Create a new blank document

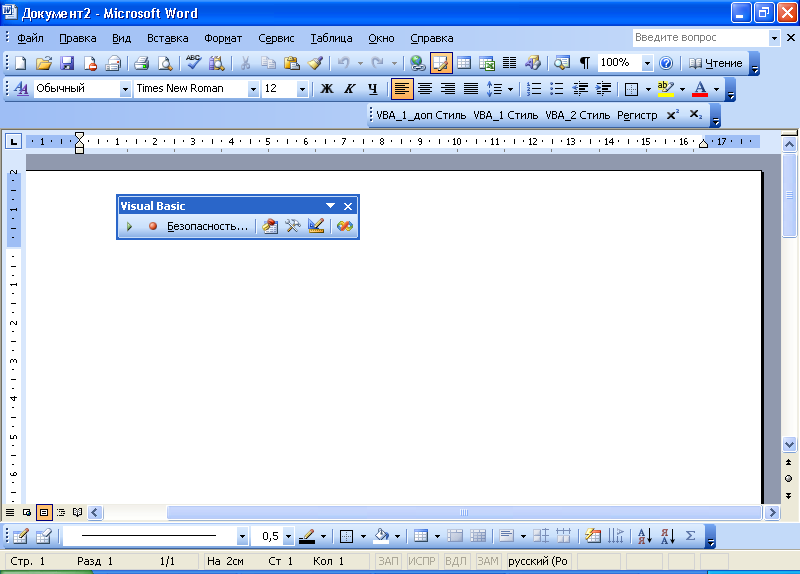20,63
